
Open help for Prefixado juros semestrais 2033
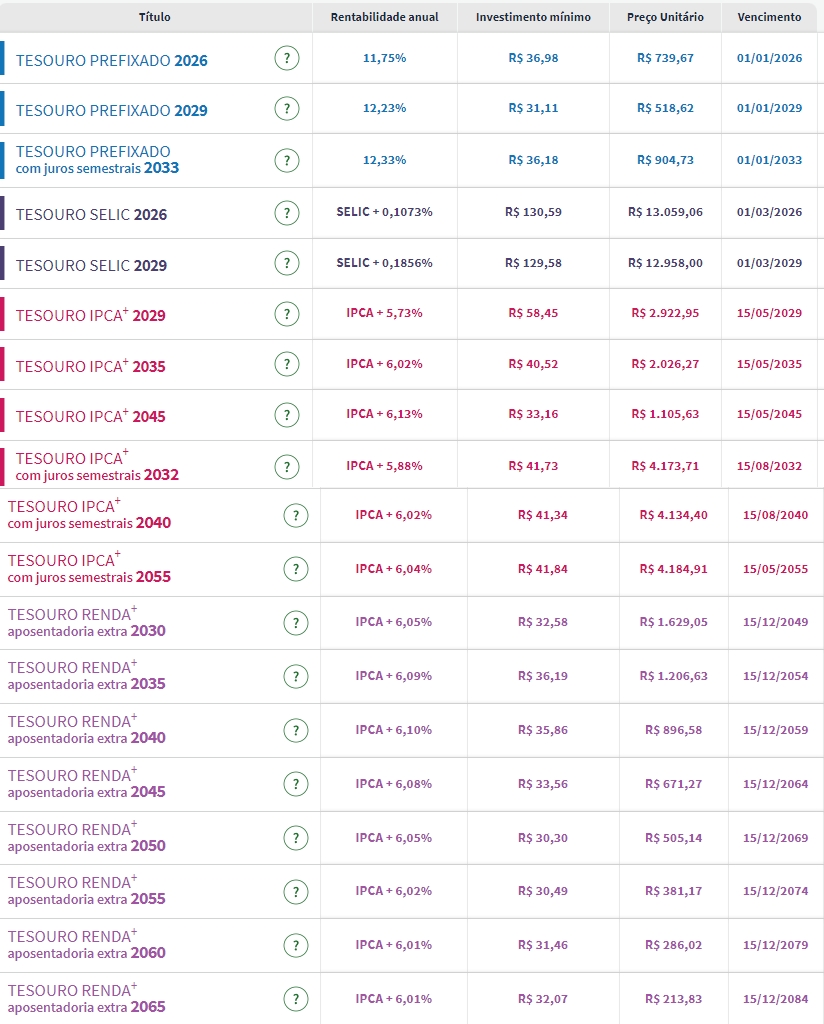point(287,160)
